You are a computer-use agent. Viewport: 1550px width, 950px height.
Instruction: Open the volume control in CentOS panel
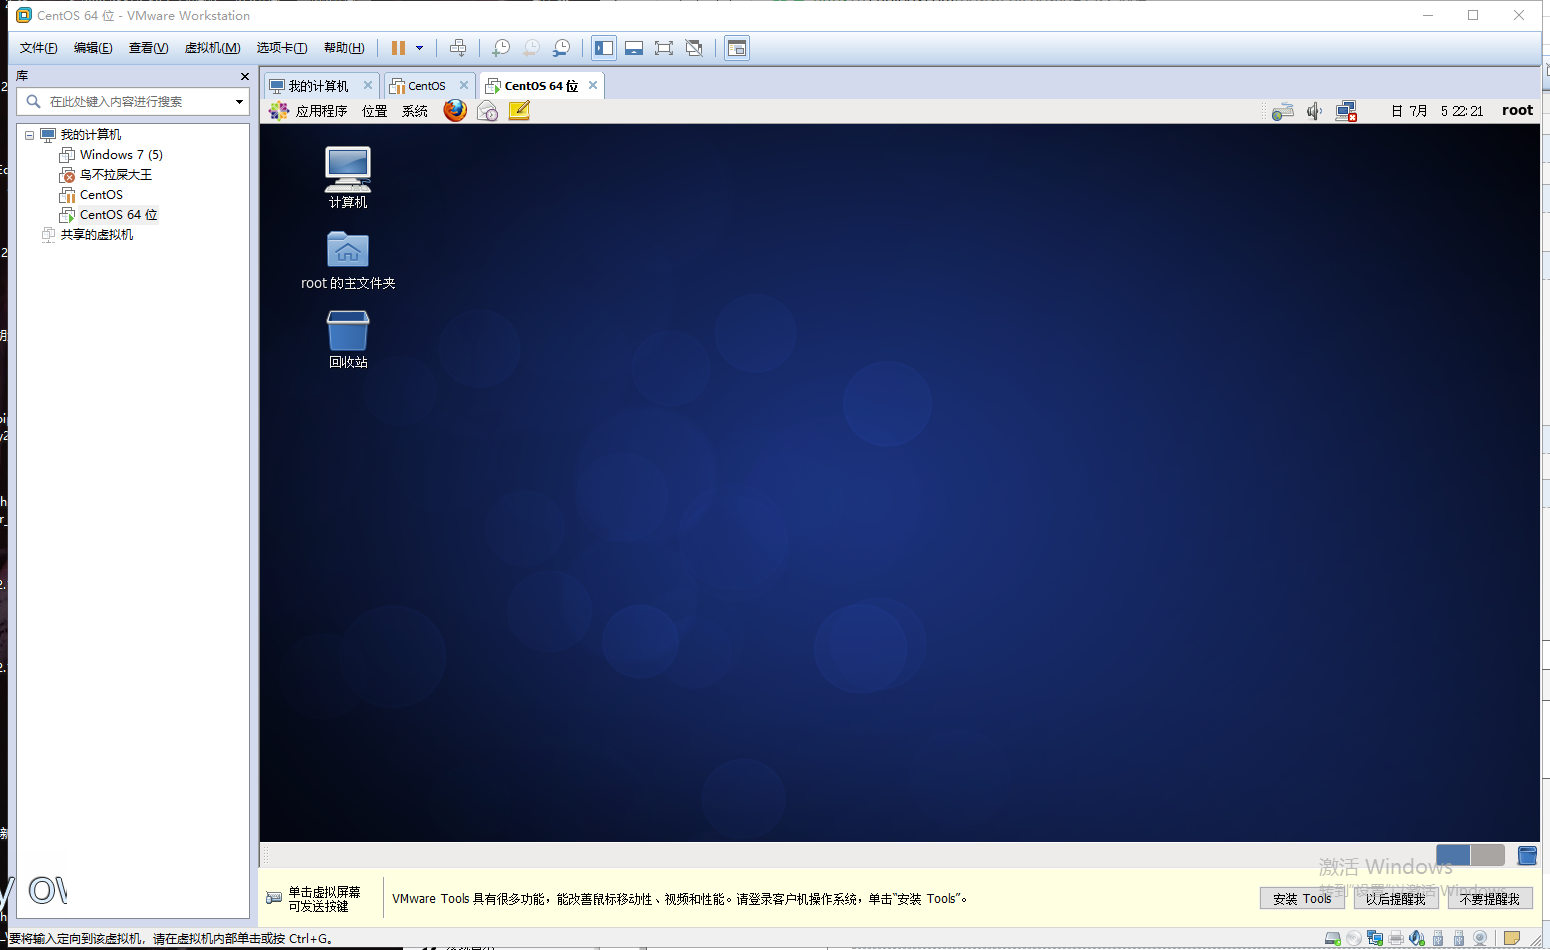tap(1314, 111)
